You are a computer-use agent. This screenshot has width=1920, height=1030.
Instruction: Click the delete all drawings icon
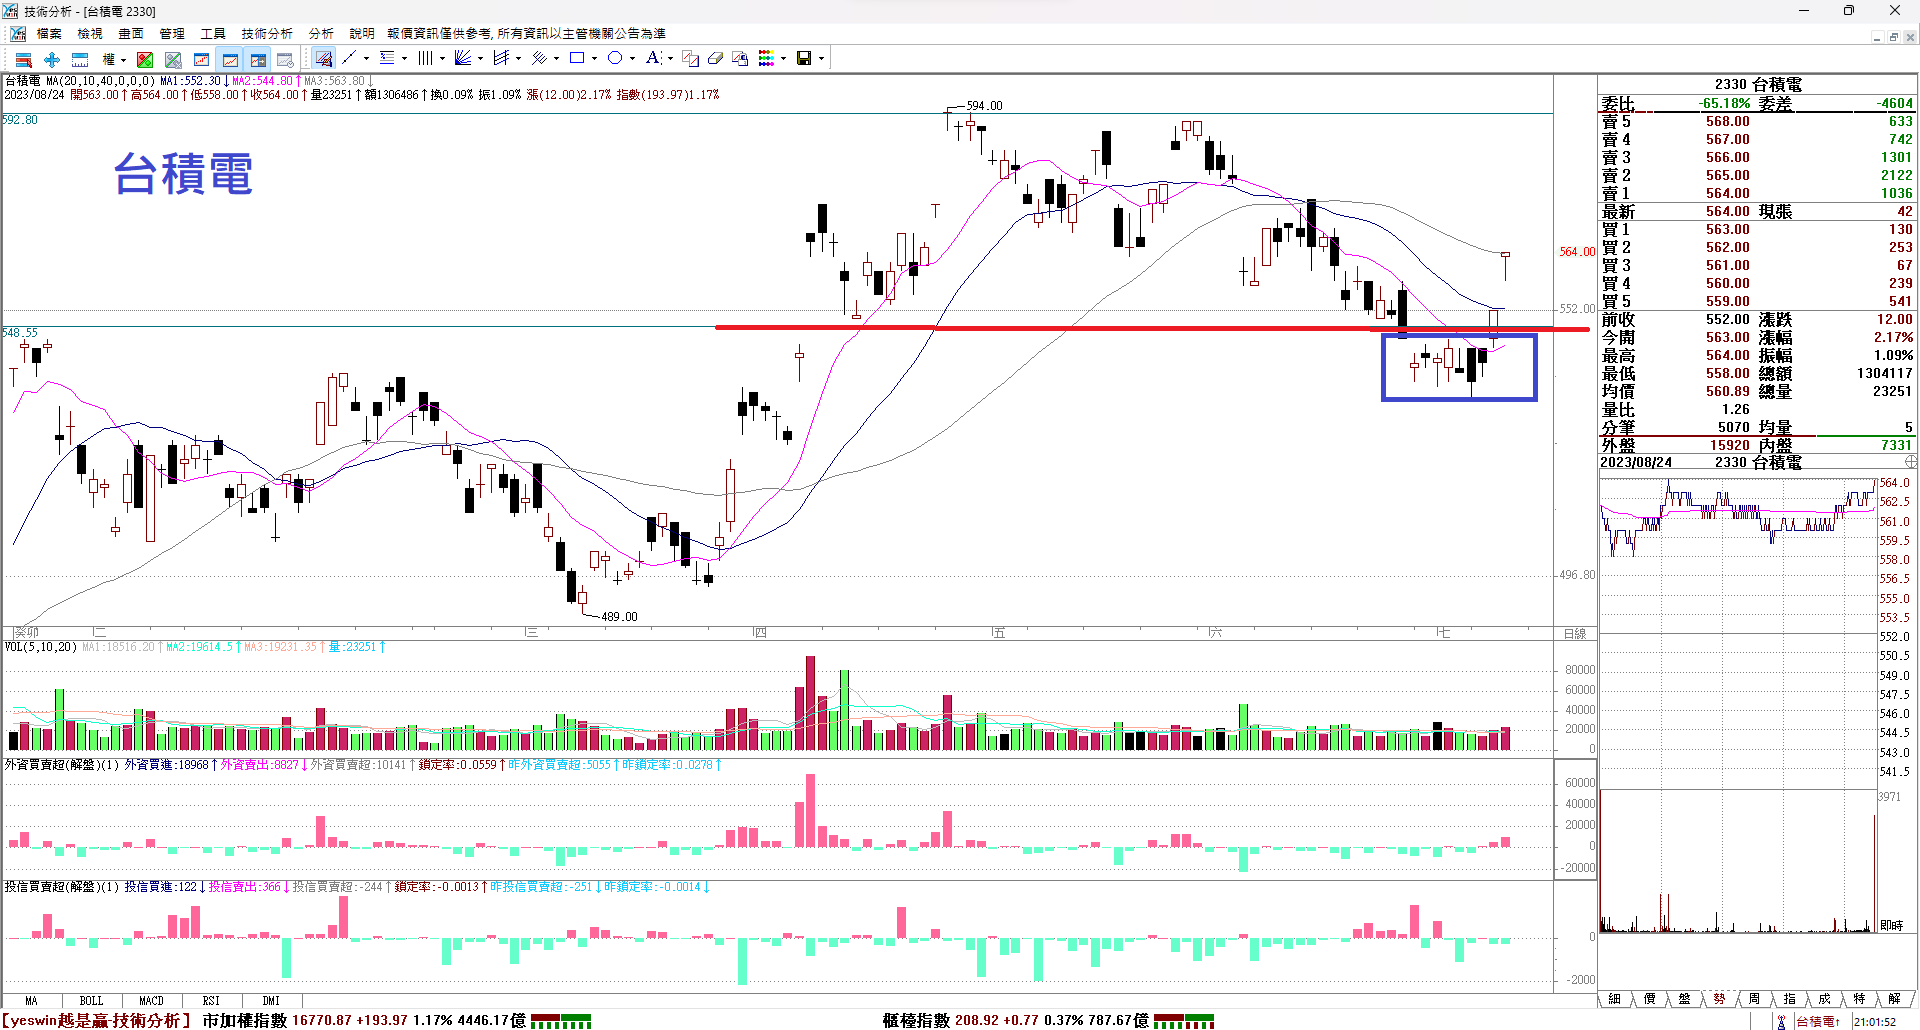[x=740, y=59]
